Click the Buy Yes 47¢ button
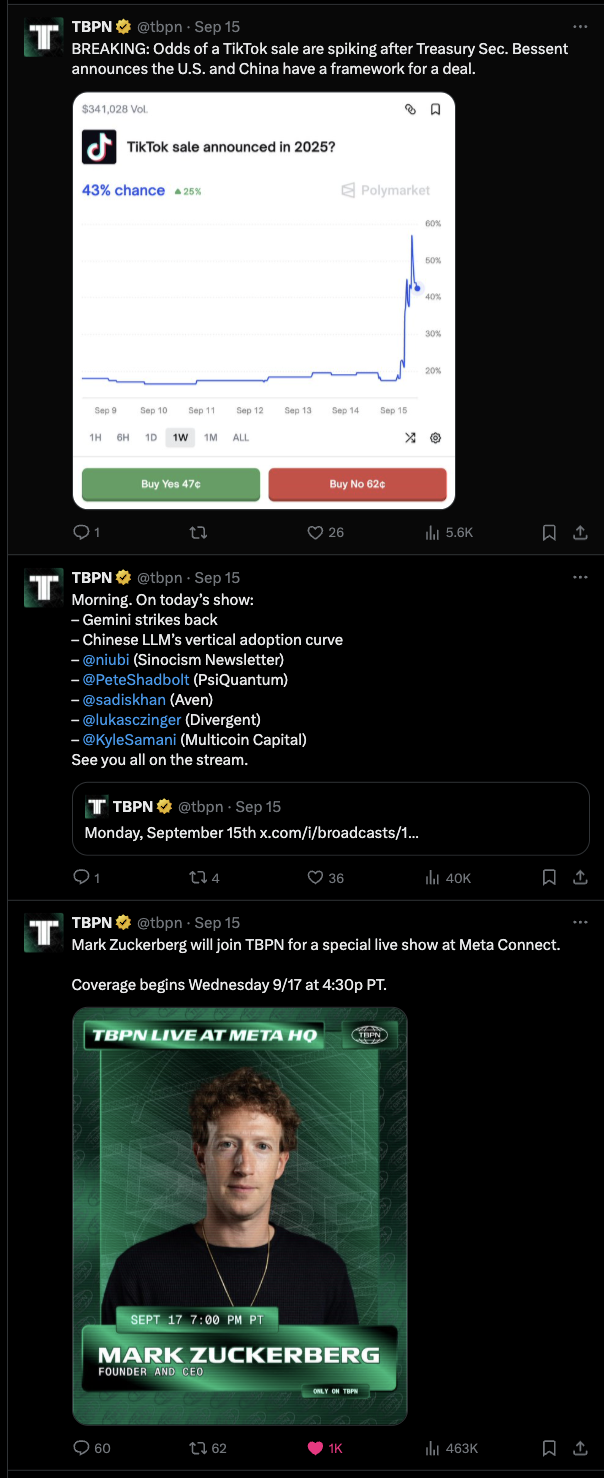The height and width of the screenshot is (1478, 604). click(169, 484)
